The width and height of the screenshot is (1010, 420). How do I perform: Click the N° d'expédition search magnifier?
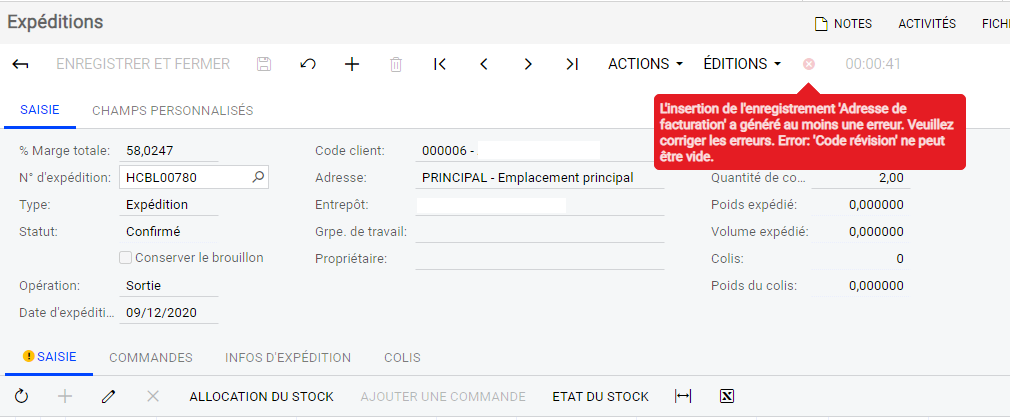tap(258, 177)
